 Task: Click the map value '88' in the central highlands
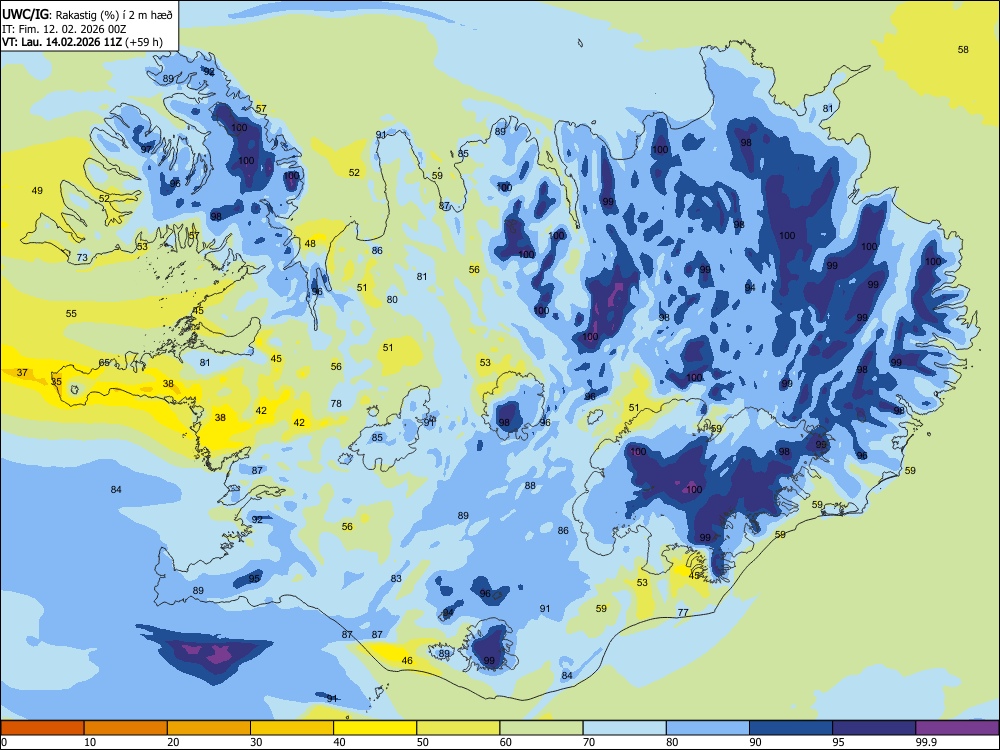click(x=530, y=486)
